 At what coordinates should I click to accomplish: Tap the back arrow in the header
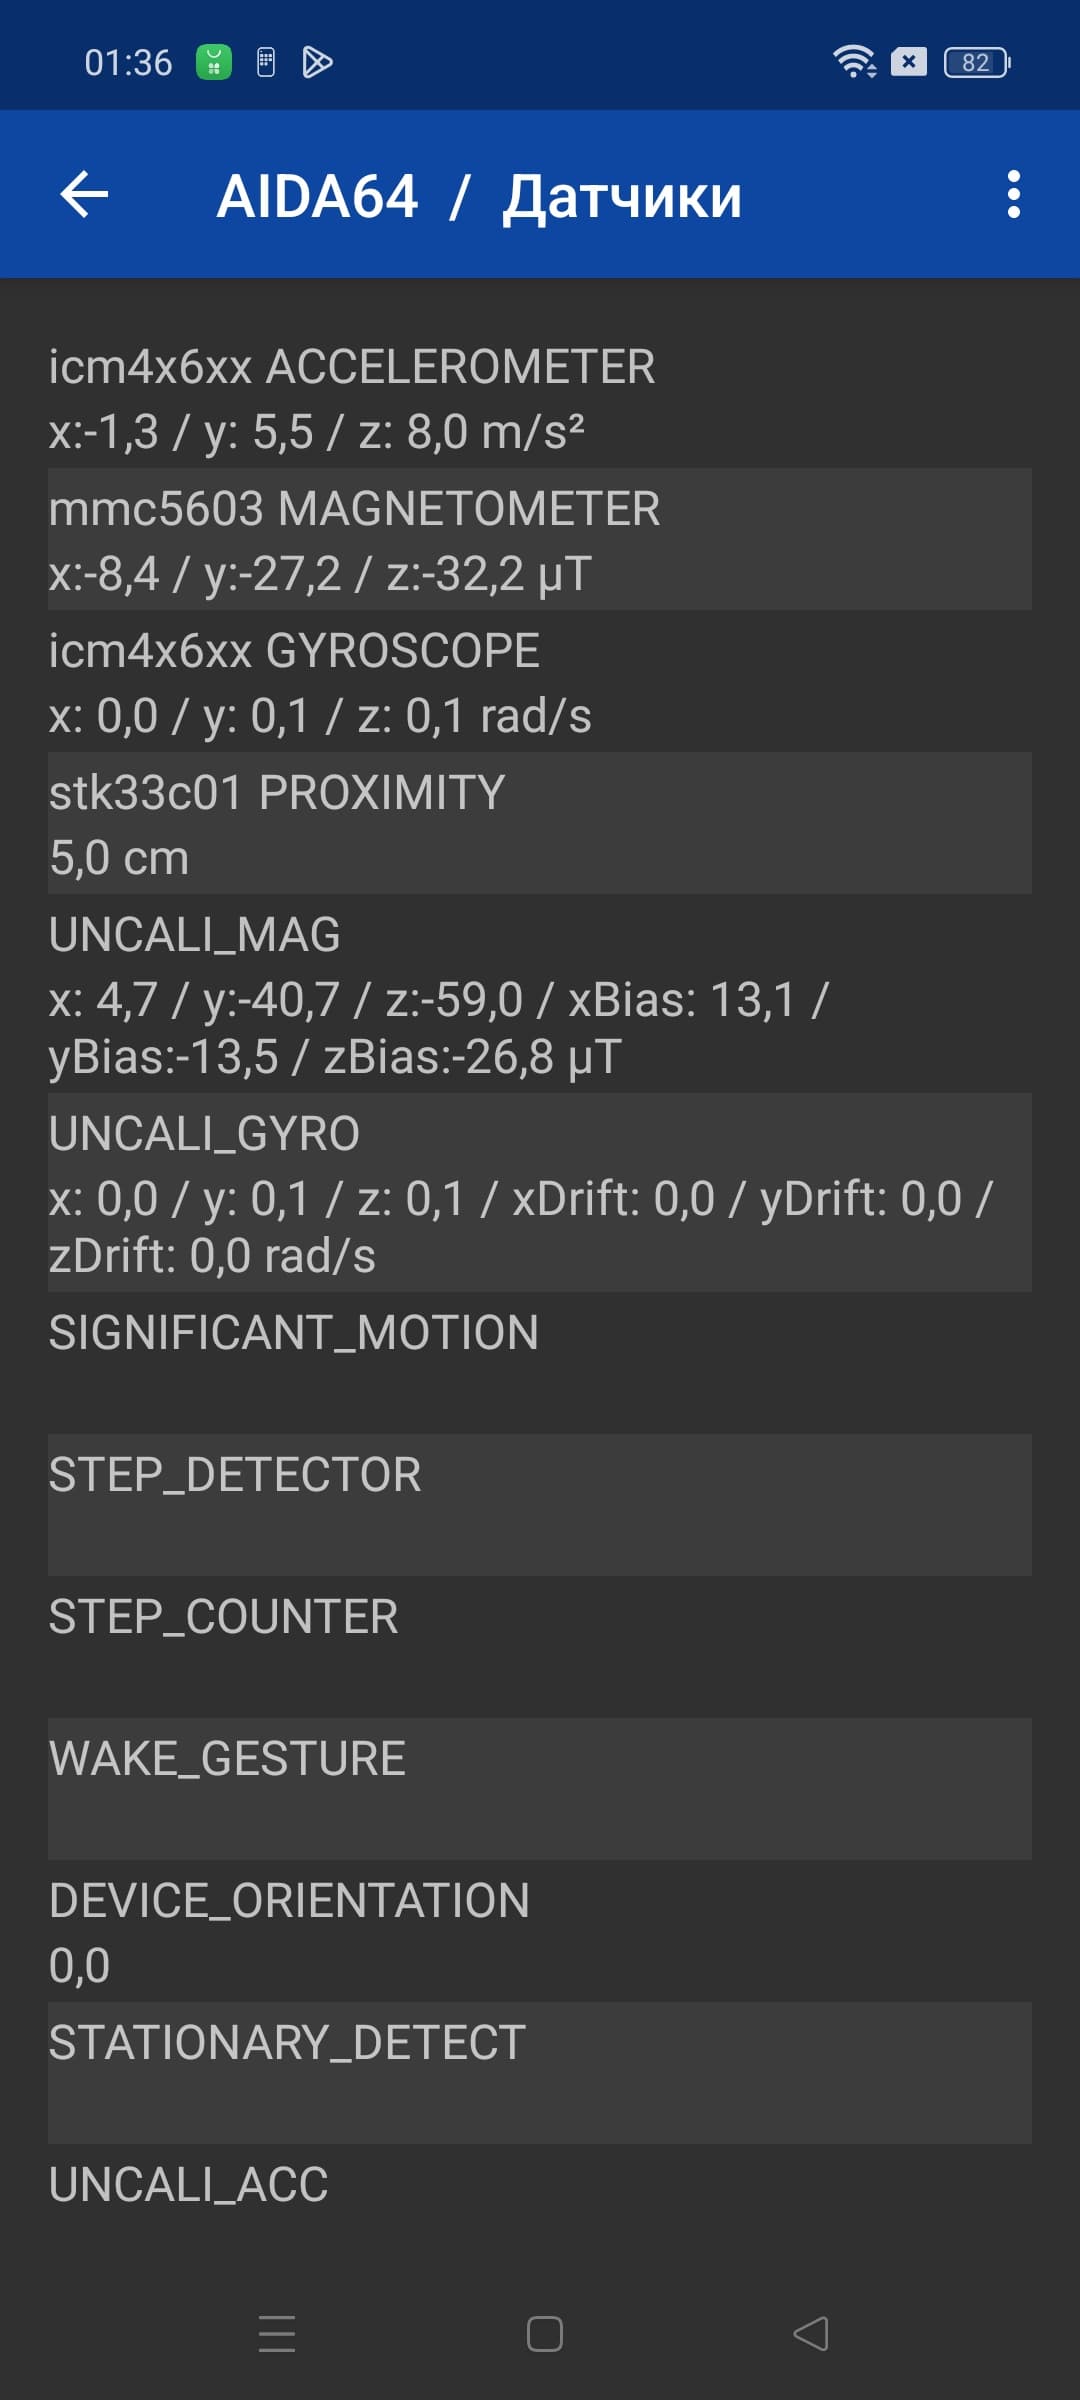click(84, 194)
